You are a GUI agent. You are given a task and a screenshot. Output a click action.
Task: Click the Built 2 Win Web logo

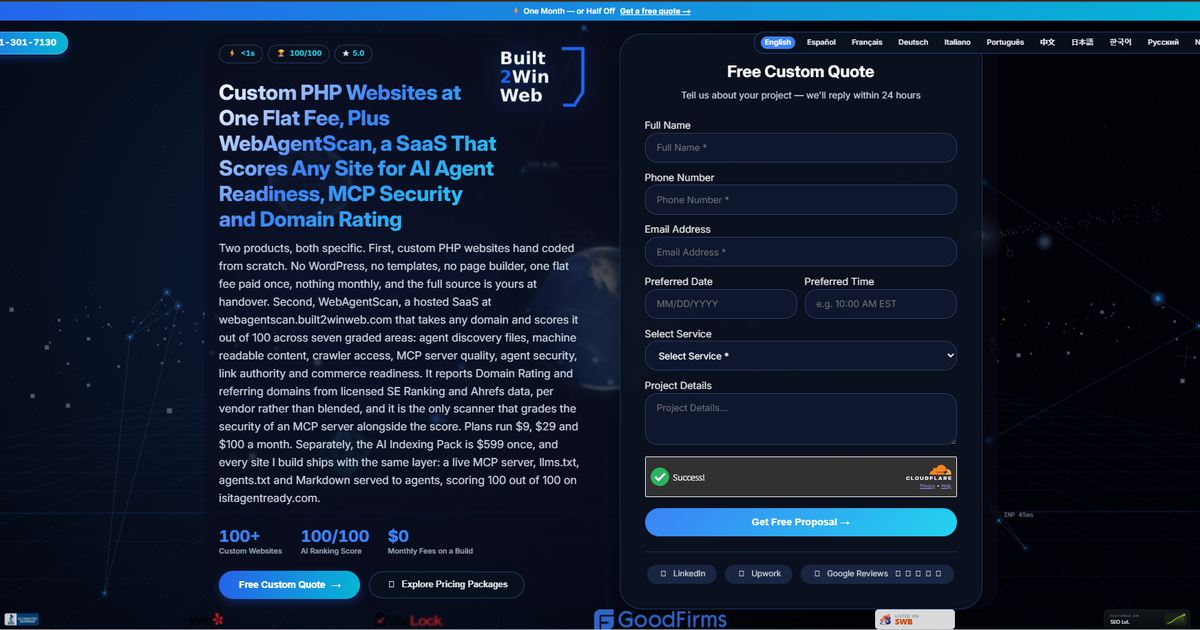[x=541, y=76]
